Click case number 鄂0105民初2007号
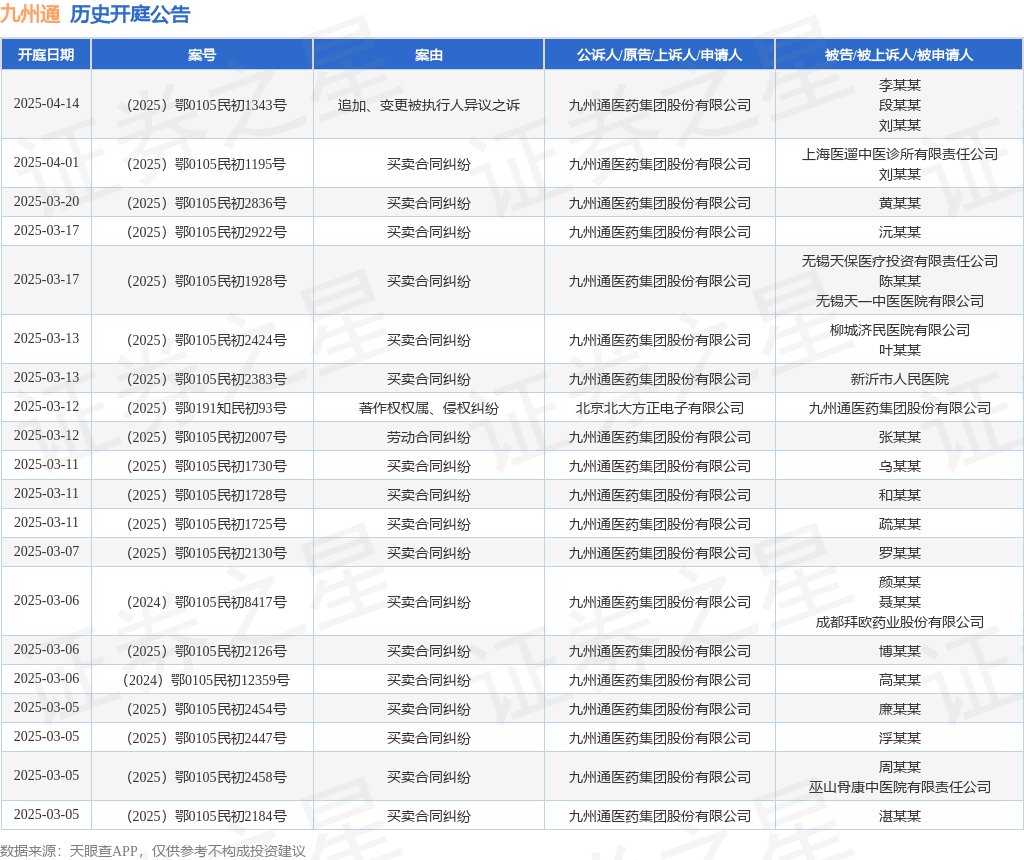 (206, 437)
